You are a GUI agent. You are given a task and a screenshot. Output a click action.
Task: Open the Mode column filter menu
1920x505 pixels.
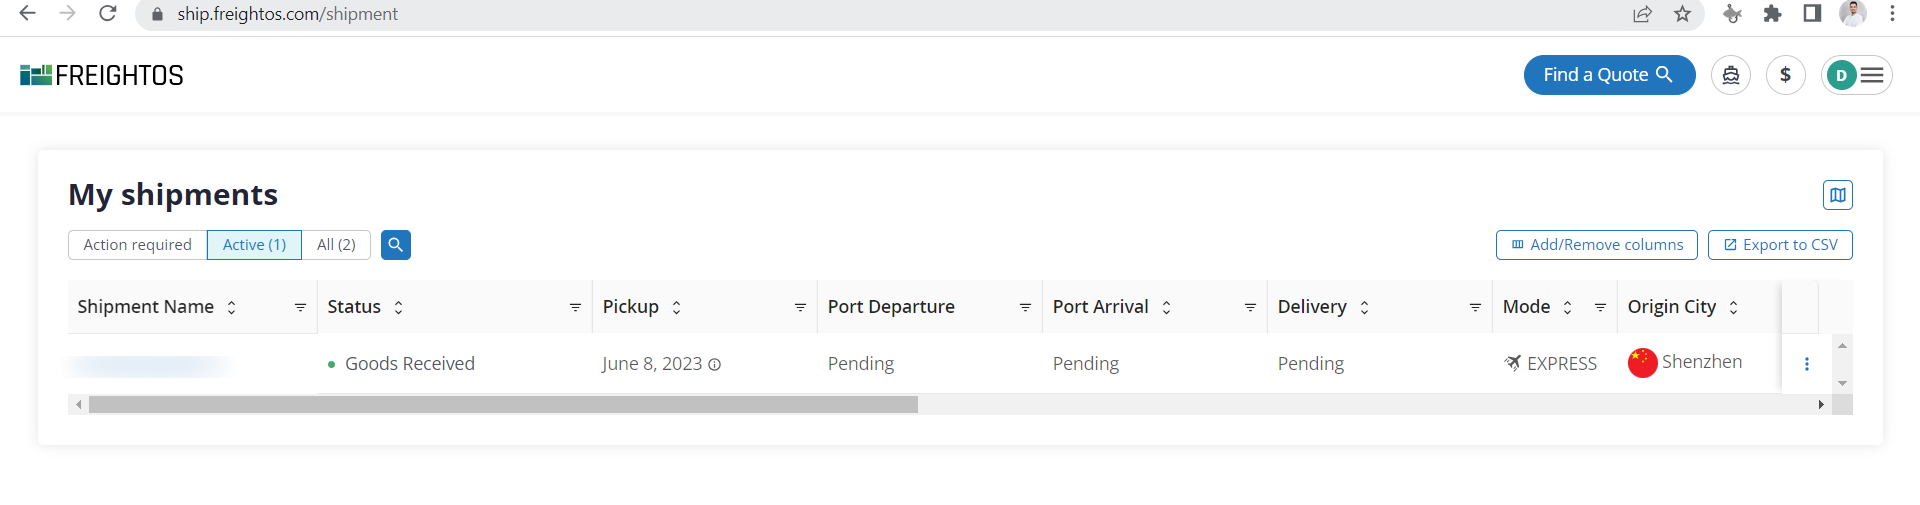click(x=1600, y=307)
